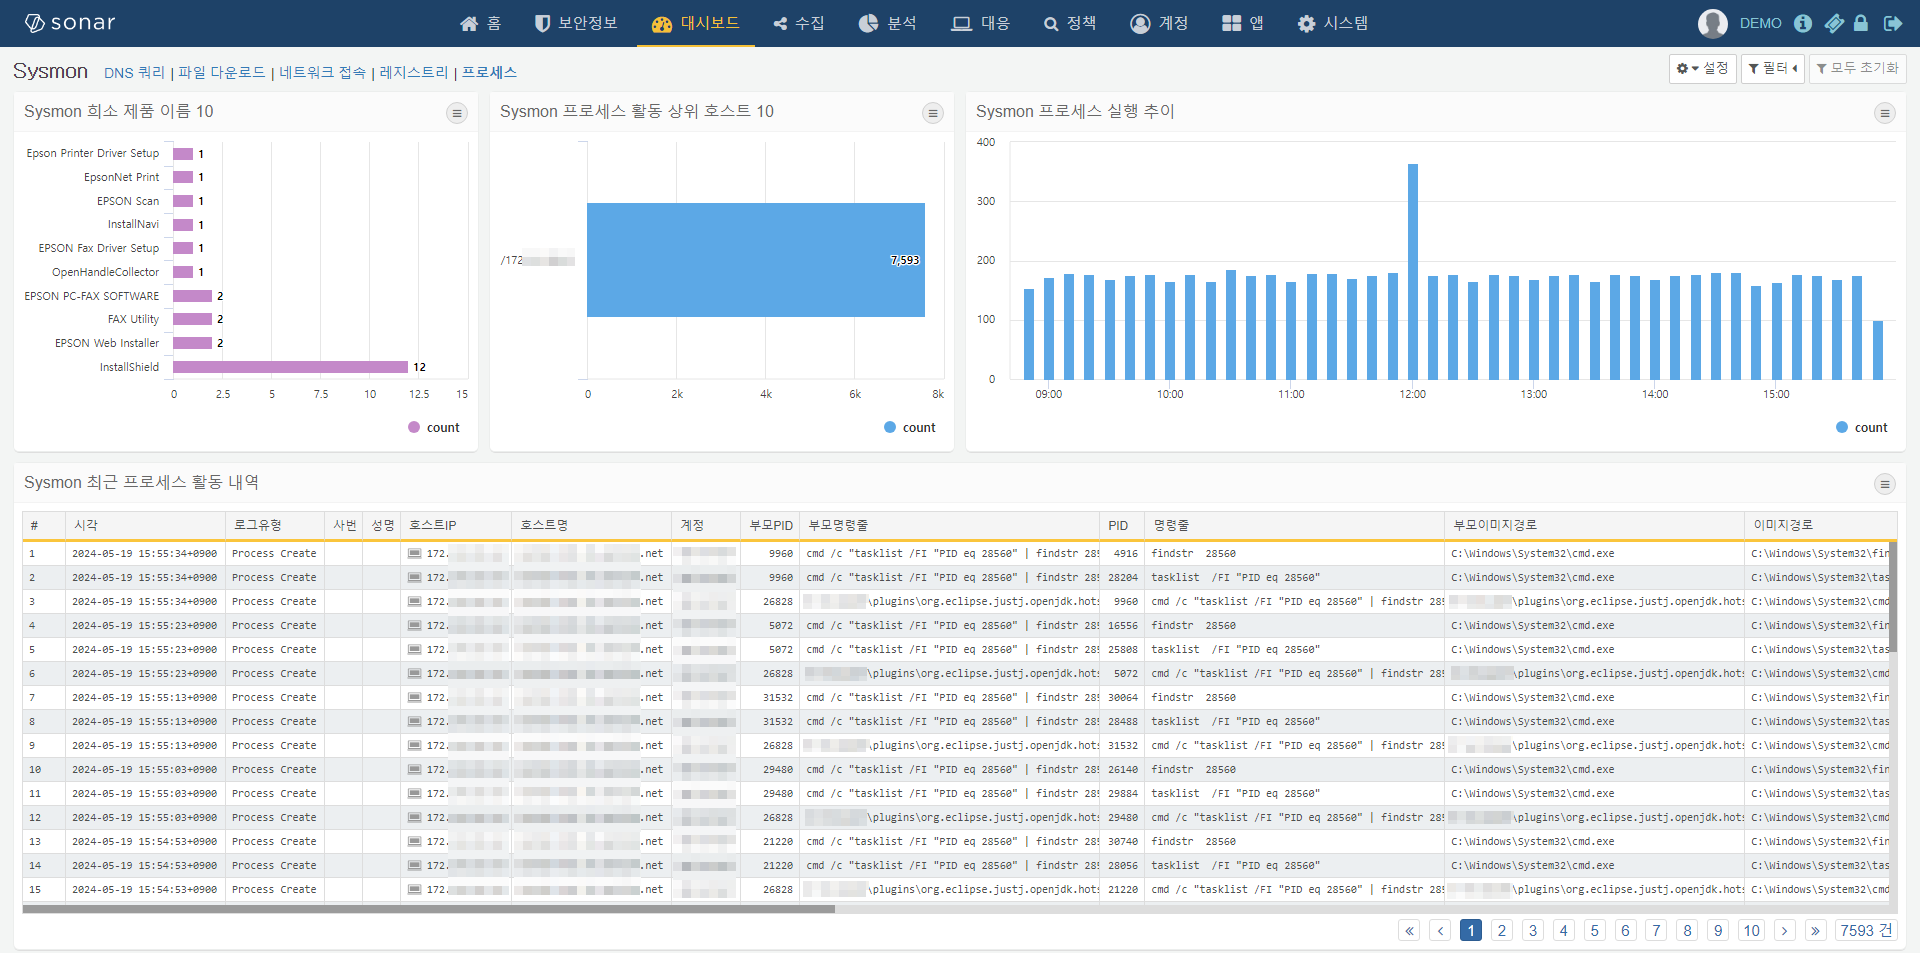Go to page 10
The image size is (1920, 953).
tap(1752, 930)
